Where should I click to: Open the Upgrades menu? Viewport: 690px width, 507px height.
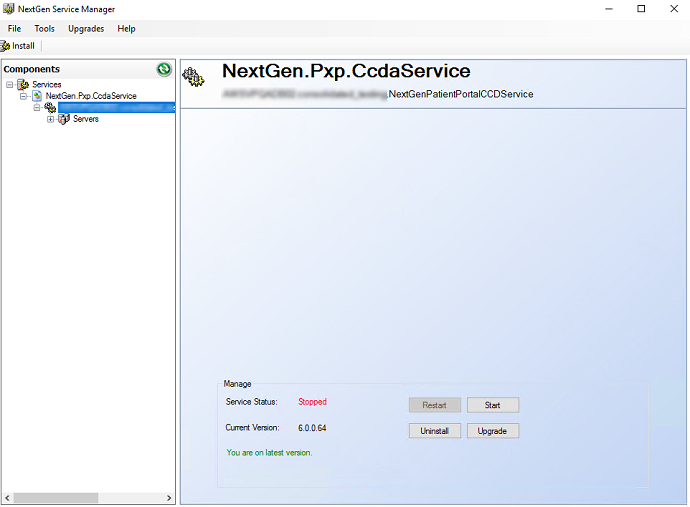86,29
